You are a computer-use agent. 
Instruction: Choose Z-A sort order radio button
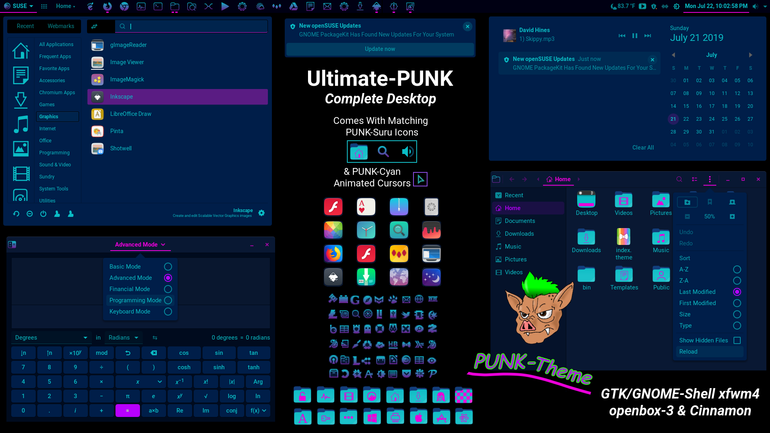(x=737, y=280)
